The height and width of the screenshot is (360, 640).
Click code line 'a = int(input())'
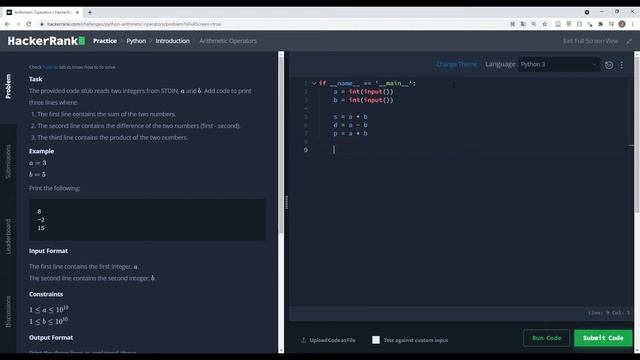pyautogui.click(x=363, y=92)
